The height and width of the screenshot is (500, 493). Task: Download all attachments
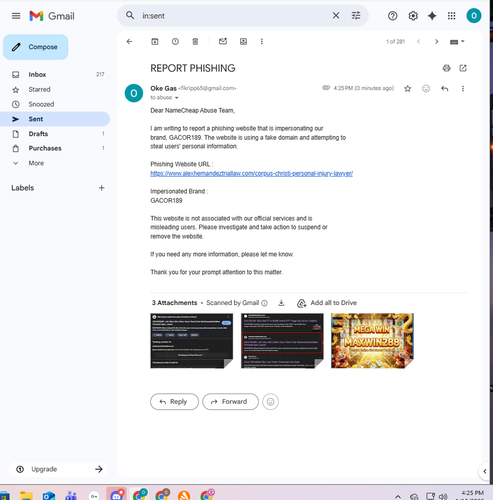[x=281, y=303]
